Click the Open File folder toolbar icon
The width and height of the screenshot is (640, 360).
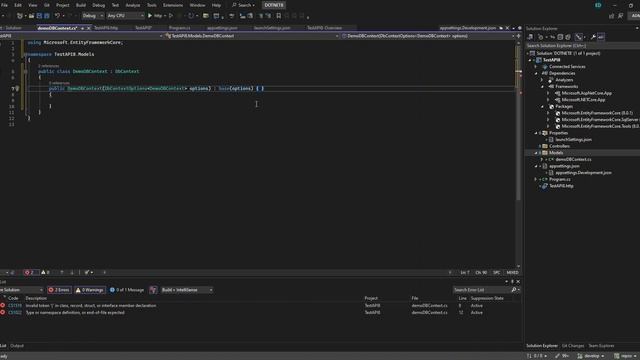pyautogui.click(x=31, y=16)
